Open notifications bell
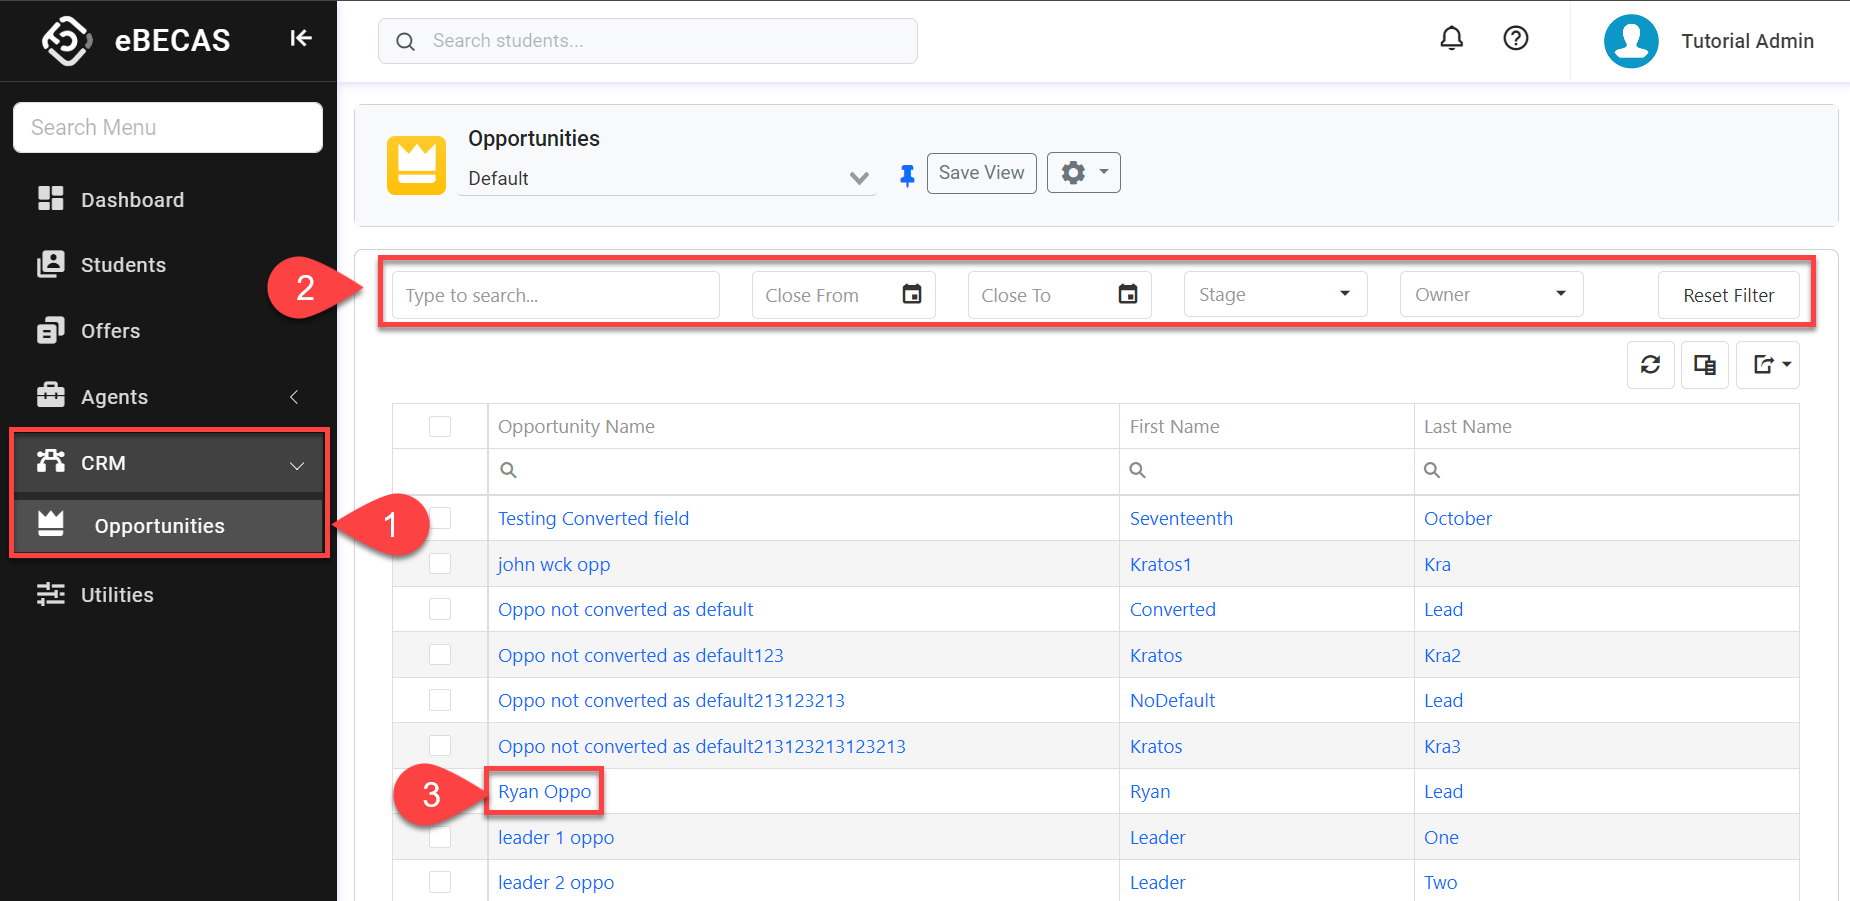This screenshot has height=901, width=1850. tap(1451, 38)
